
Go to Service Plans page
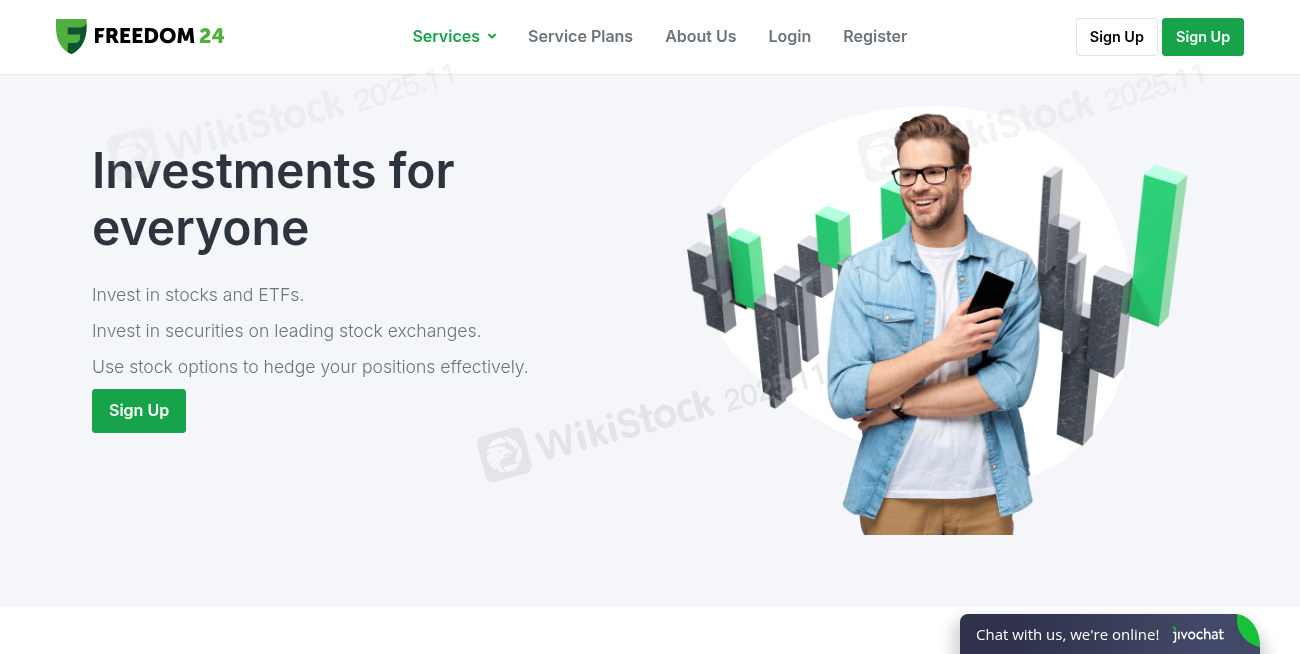pyautogui.click(x=580, y=36)
